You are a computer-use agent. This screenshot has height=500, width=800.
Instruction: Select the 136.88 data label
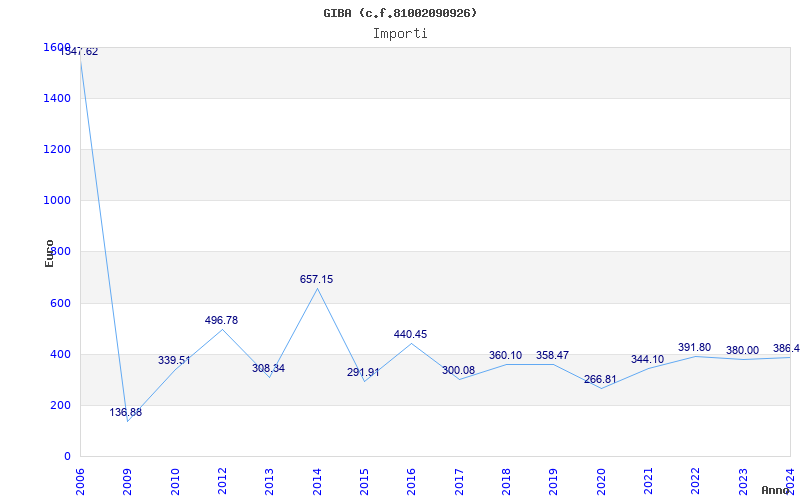[126, 412]
